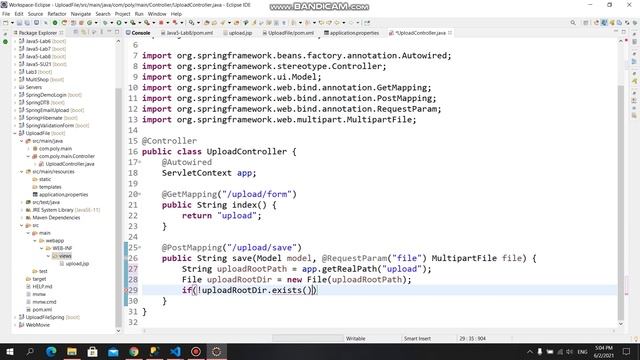Open Bandicam recorder from taskbar

click(x=196, y=351)
